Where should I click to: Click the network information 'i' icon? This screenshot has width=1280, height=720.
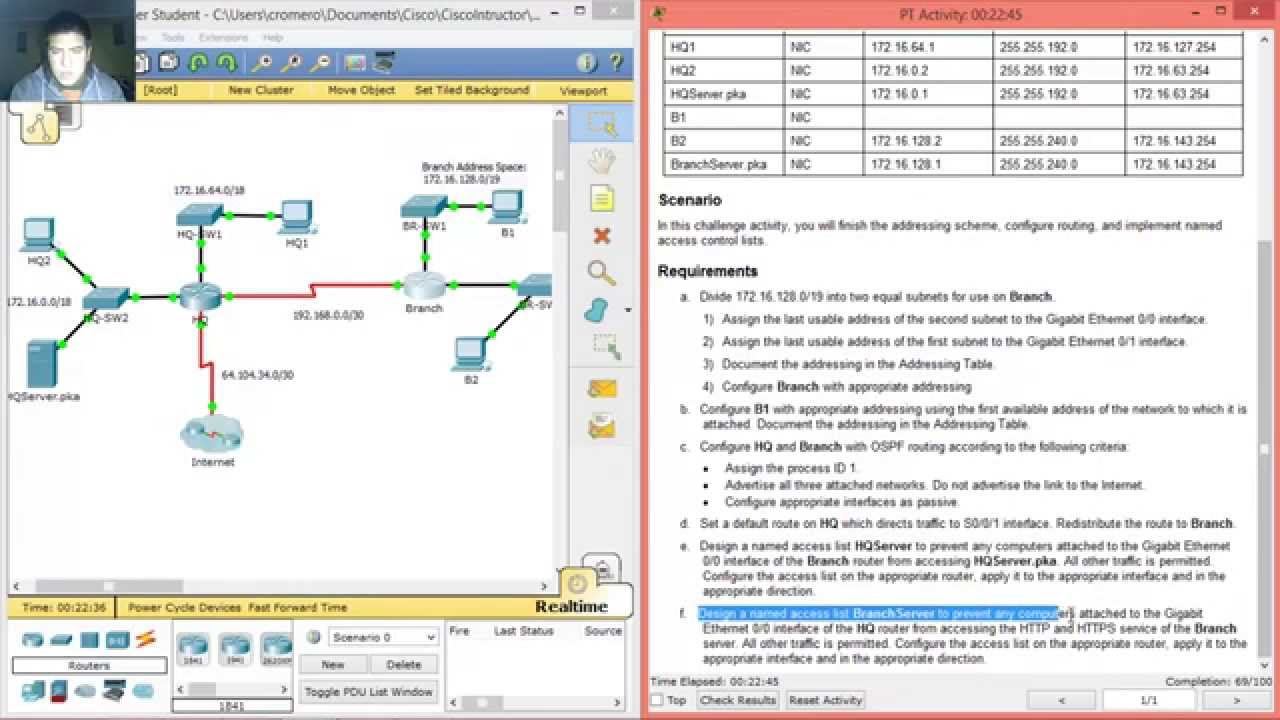pos(587,63)
